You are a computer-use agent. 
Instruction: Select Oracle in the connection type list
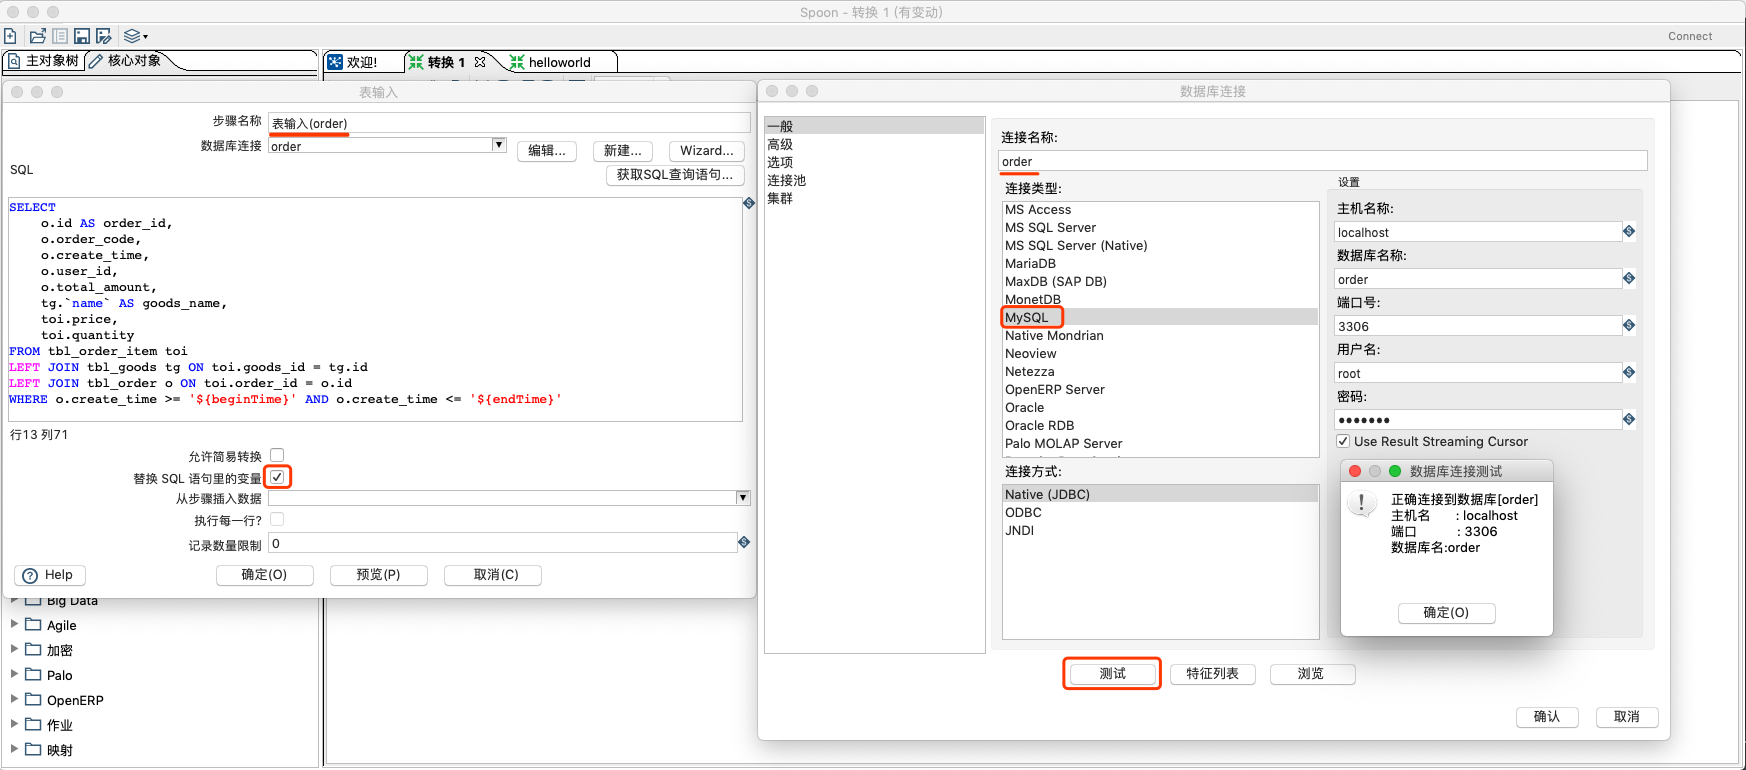1024,407
